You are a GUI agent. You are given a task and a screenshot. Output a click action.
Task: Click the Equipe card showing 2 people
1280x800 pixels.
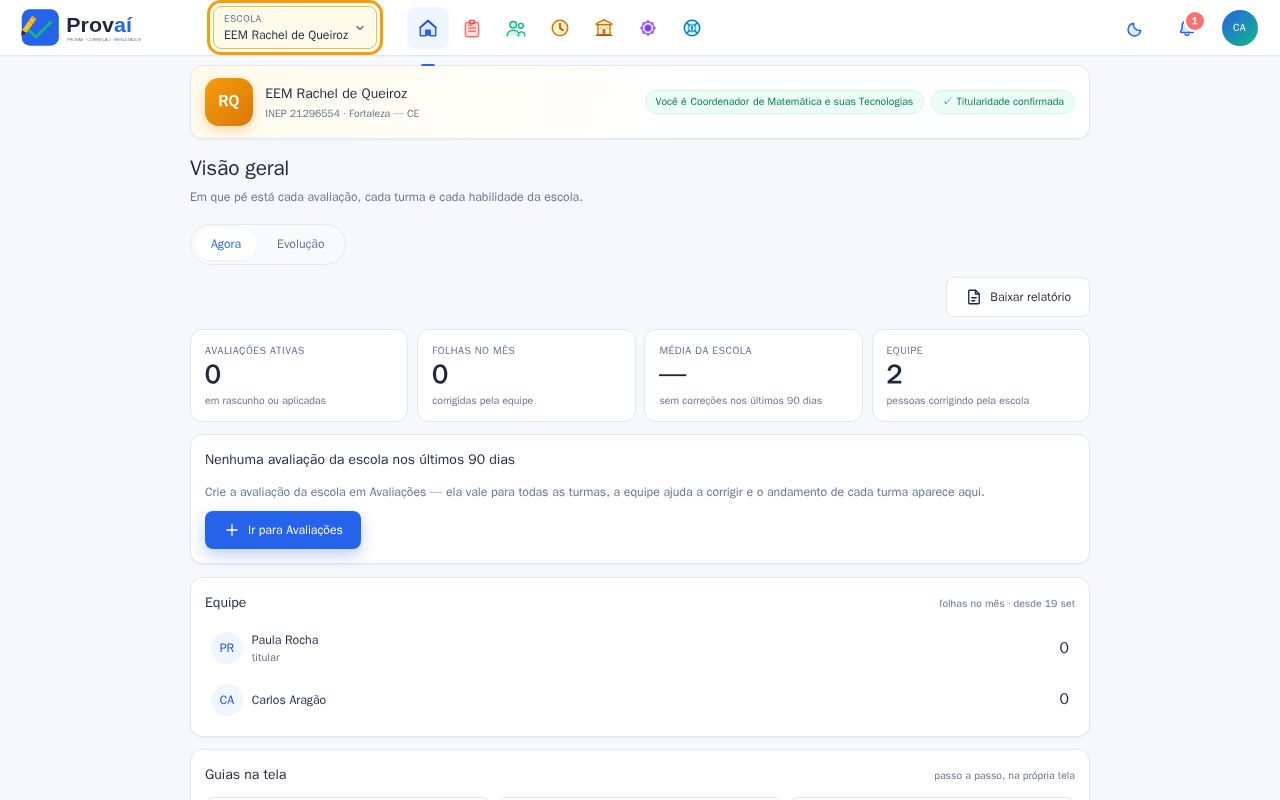pyautogui.click(x=981, y=376)
